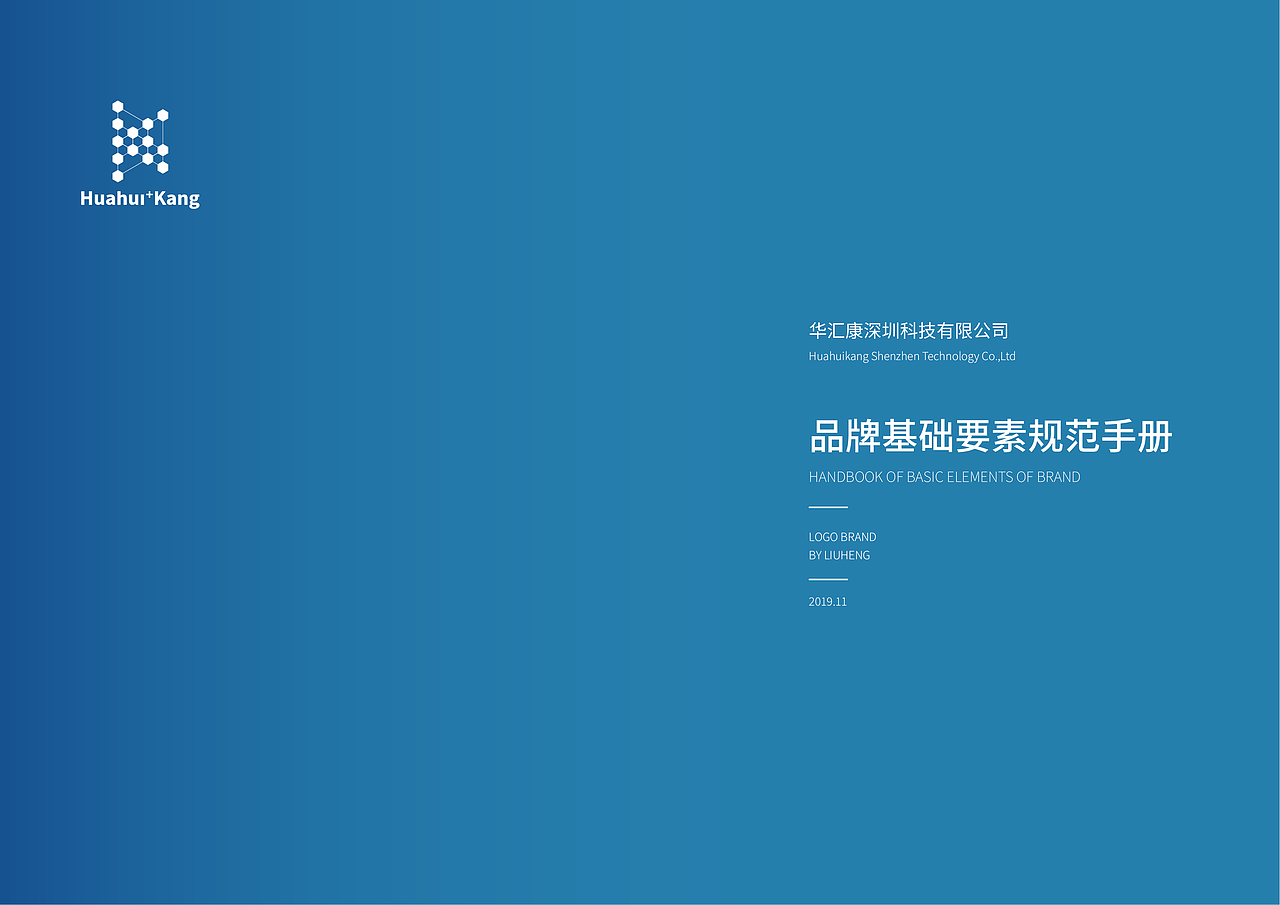Select the LOGO BRAND label
The width and height of the screenshot is (1280, 905).
(842, 536)
